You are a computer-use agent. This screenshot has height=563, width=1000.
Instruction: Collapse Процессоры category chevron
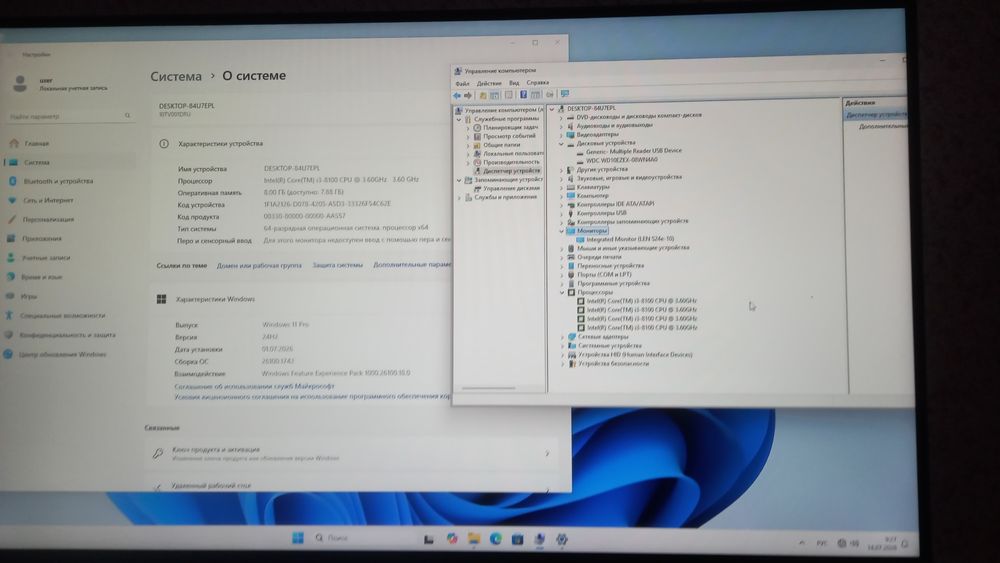(562, 292)
